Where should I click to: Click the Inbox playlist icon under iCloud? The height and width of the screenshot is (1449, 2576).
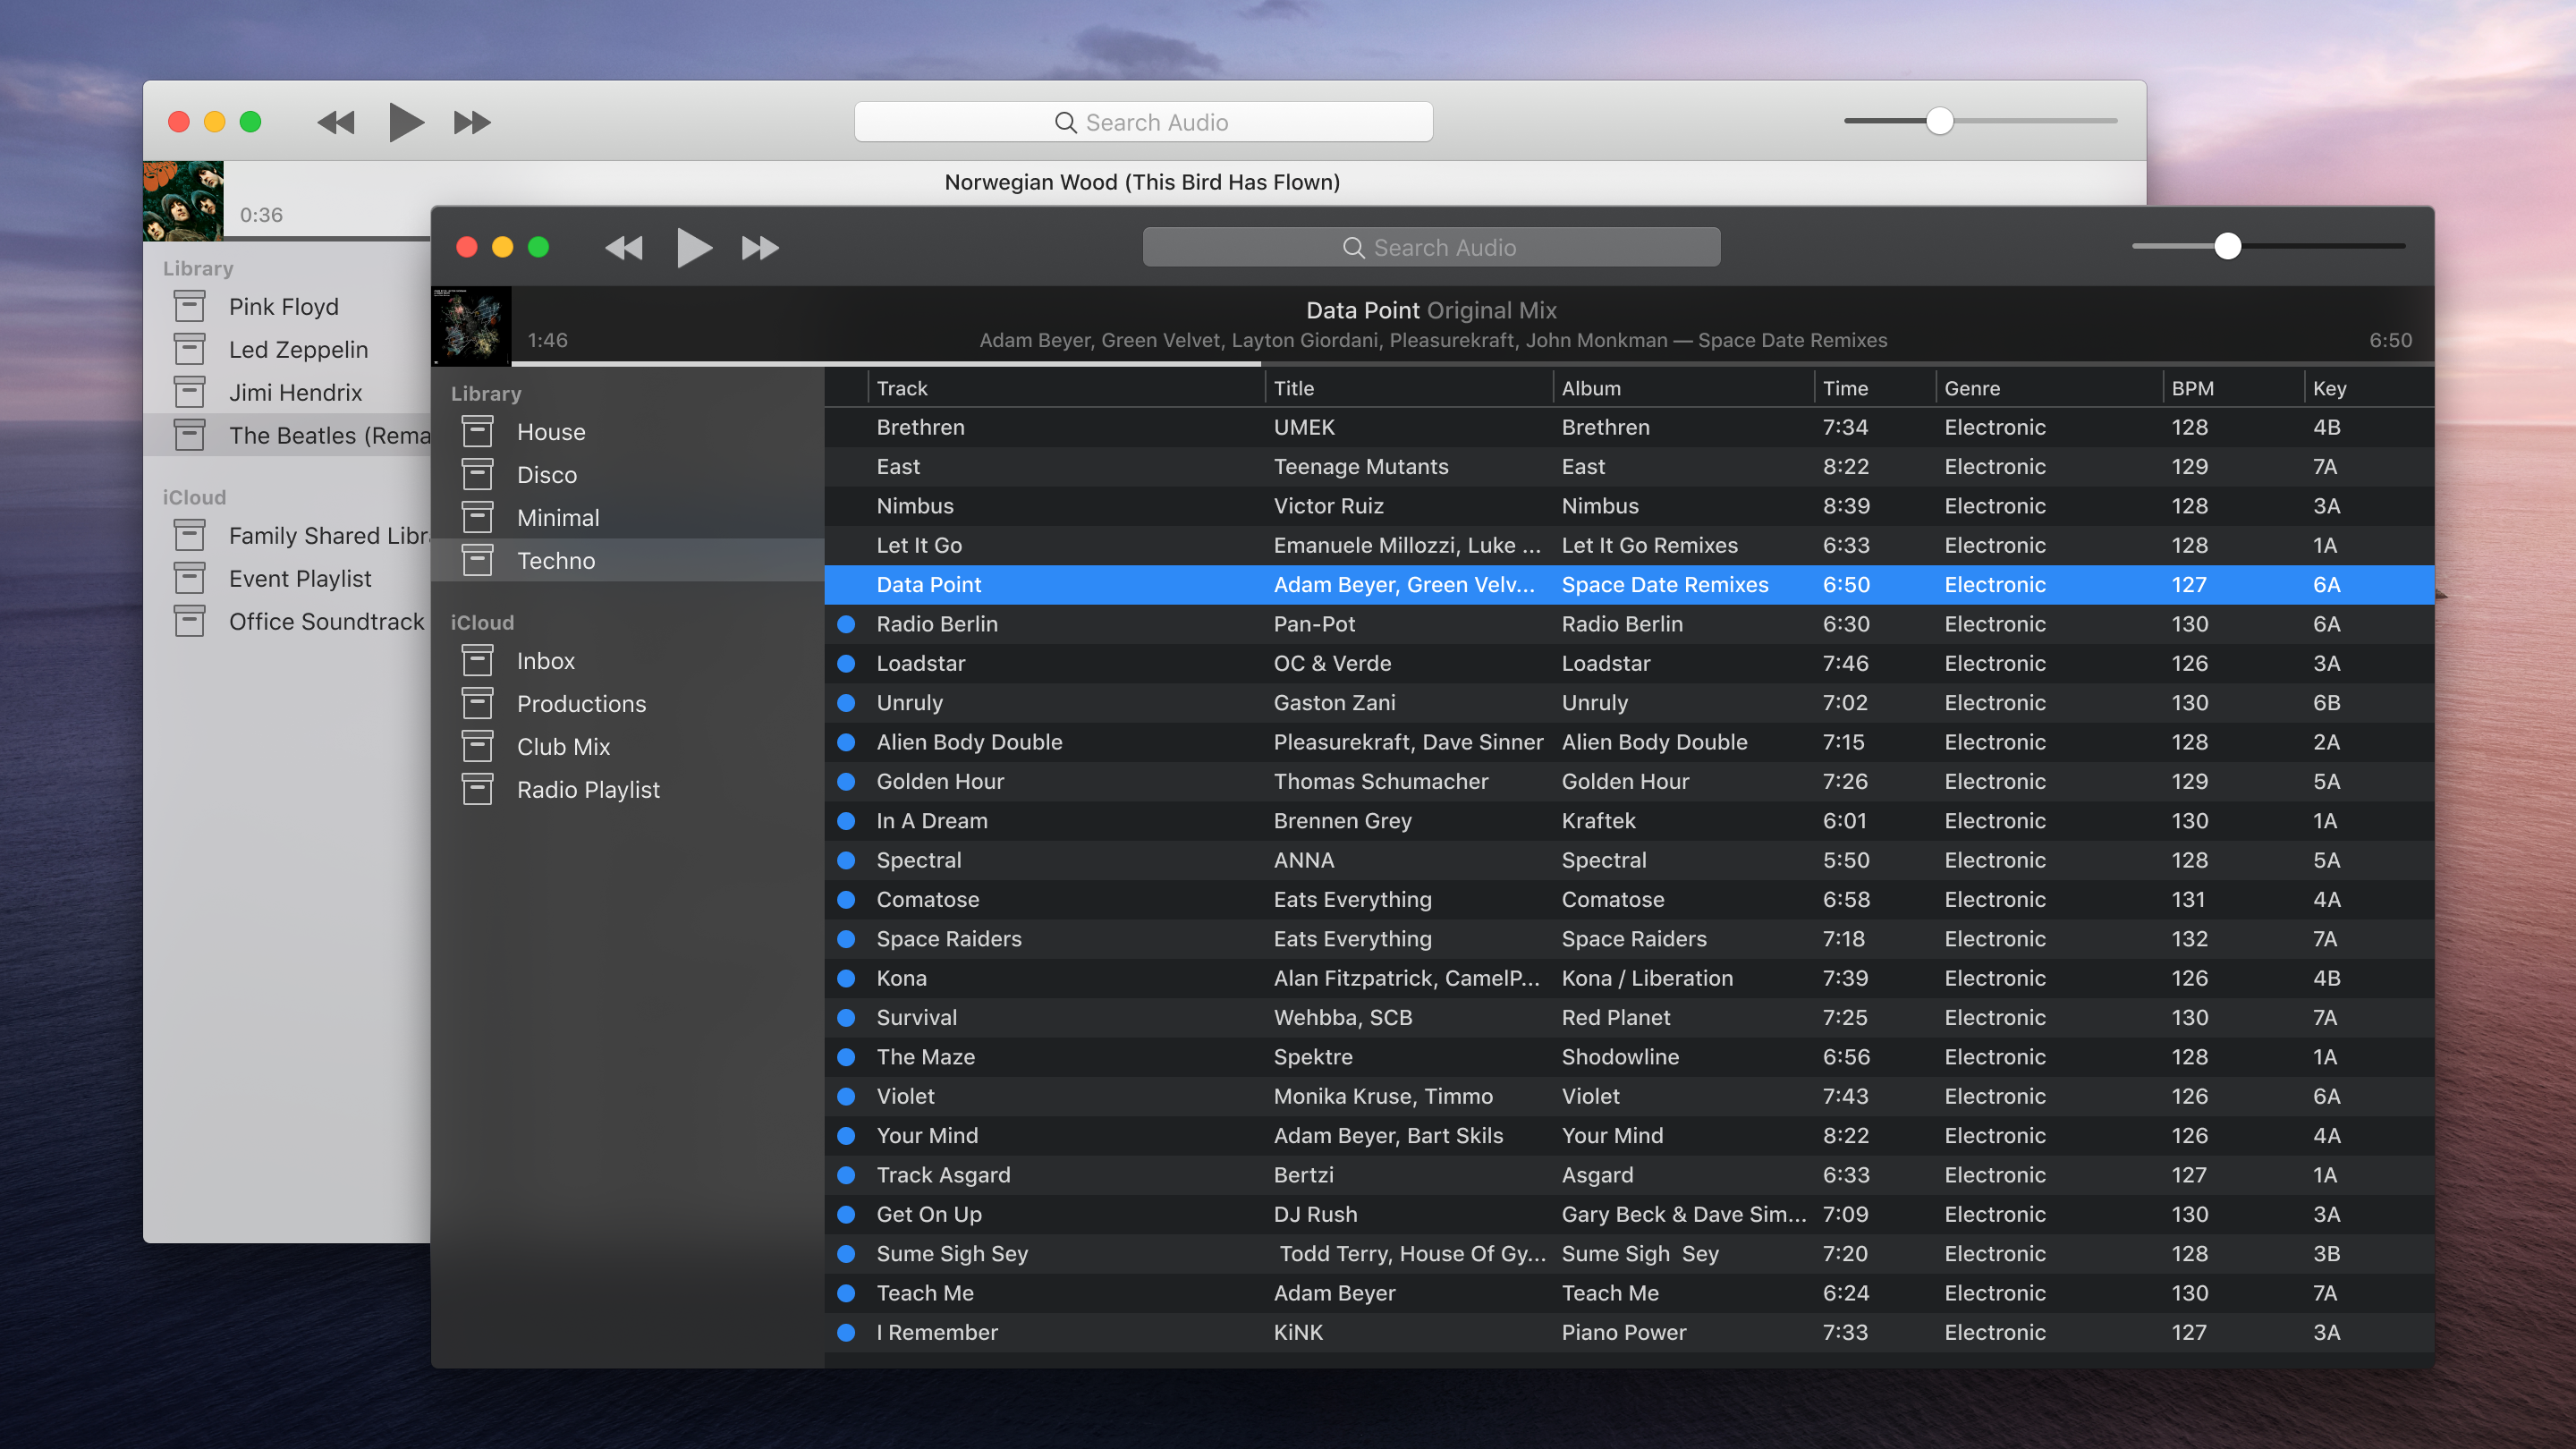point(478,660)
